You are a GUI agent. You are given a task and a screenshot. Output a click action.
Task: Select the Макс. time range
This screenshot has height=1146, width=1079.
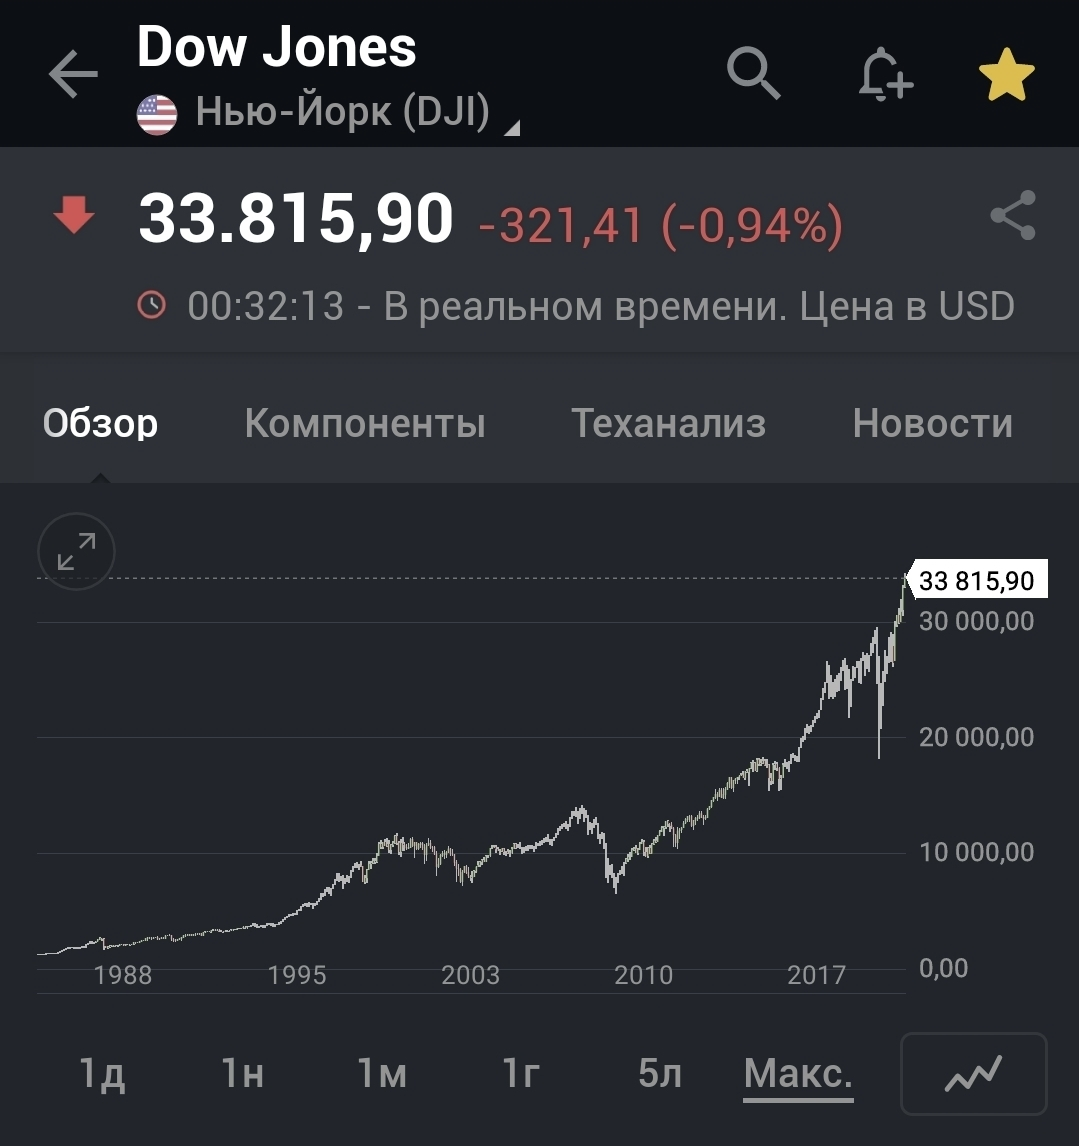point(798,1074)
